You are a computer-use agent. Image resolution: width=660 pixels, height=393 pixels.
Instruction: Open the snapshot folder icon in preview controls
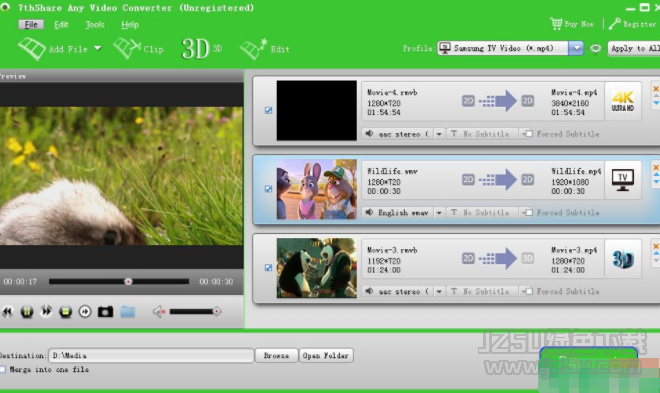pos(128,312)
